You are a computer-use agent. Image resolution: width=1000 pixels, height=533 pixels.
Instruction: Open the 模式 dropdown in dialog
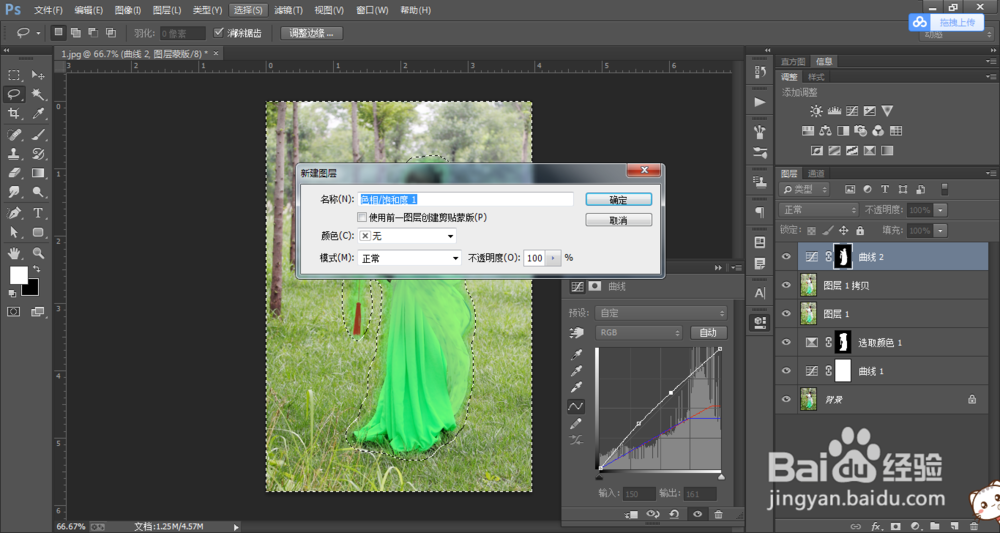tap(409, 258)
